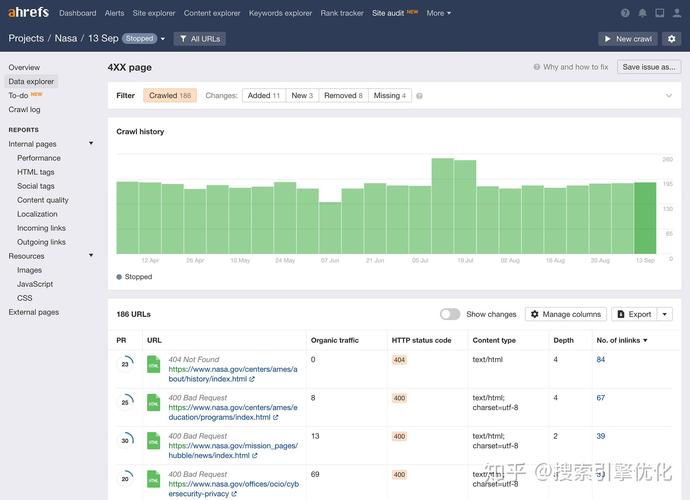Image resolution: width=690 pixels, height=500 pixels.
Task: Click the PR 25 gauge icon
Action: 125,402
